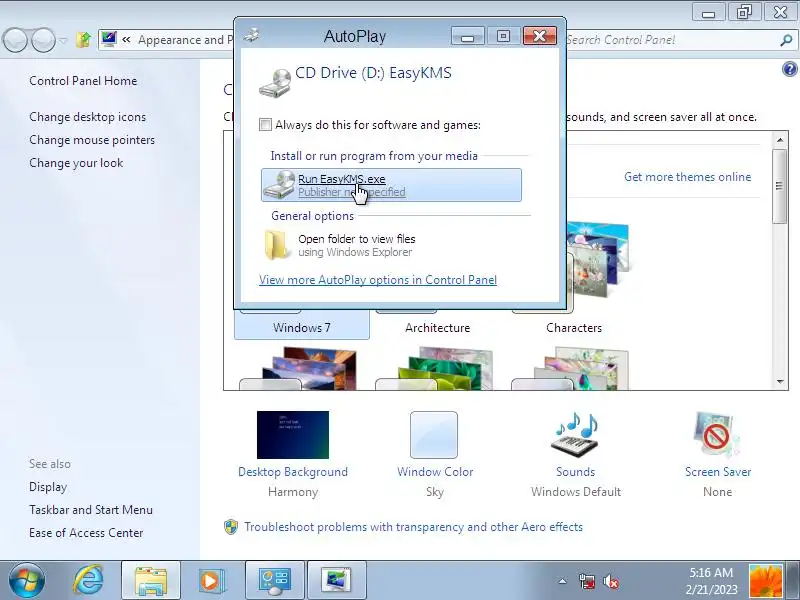
Task: Open the Start menu
Action: 27,580
